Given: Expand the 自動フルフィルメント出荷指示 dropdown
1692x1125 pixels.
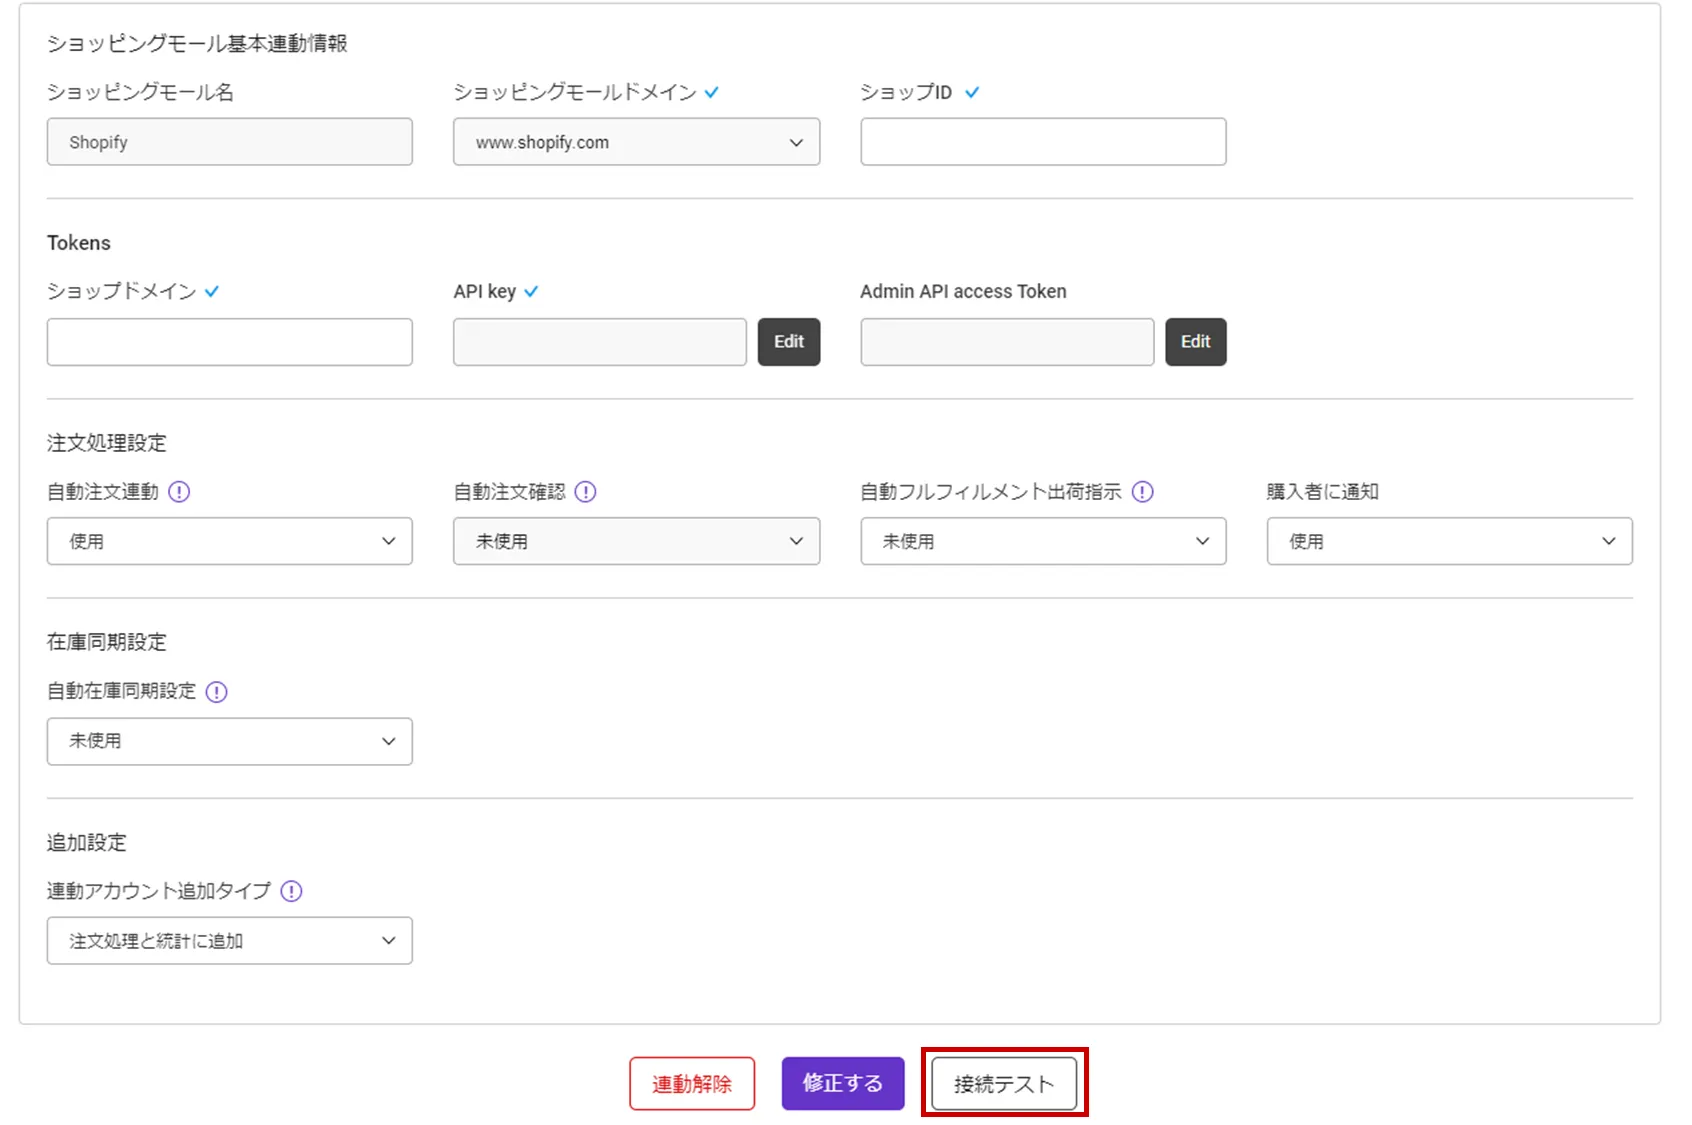Looking at the screenshot, I should click(x=1043, y=541).
